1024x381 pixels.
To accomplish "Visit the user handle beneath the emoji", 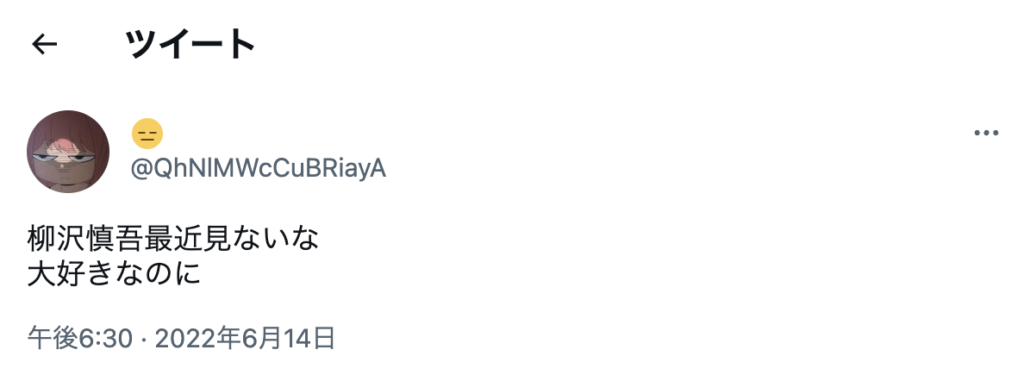I will (259, 169).
